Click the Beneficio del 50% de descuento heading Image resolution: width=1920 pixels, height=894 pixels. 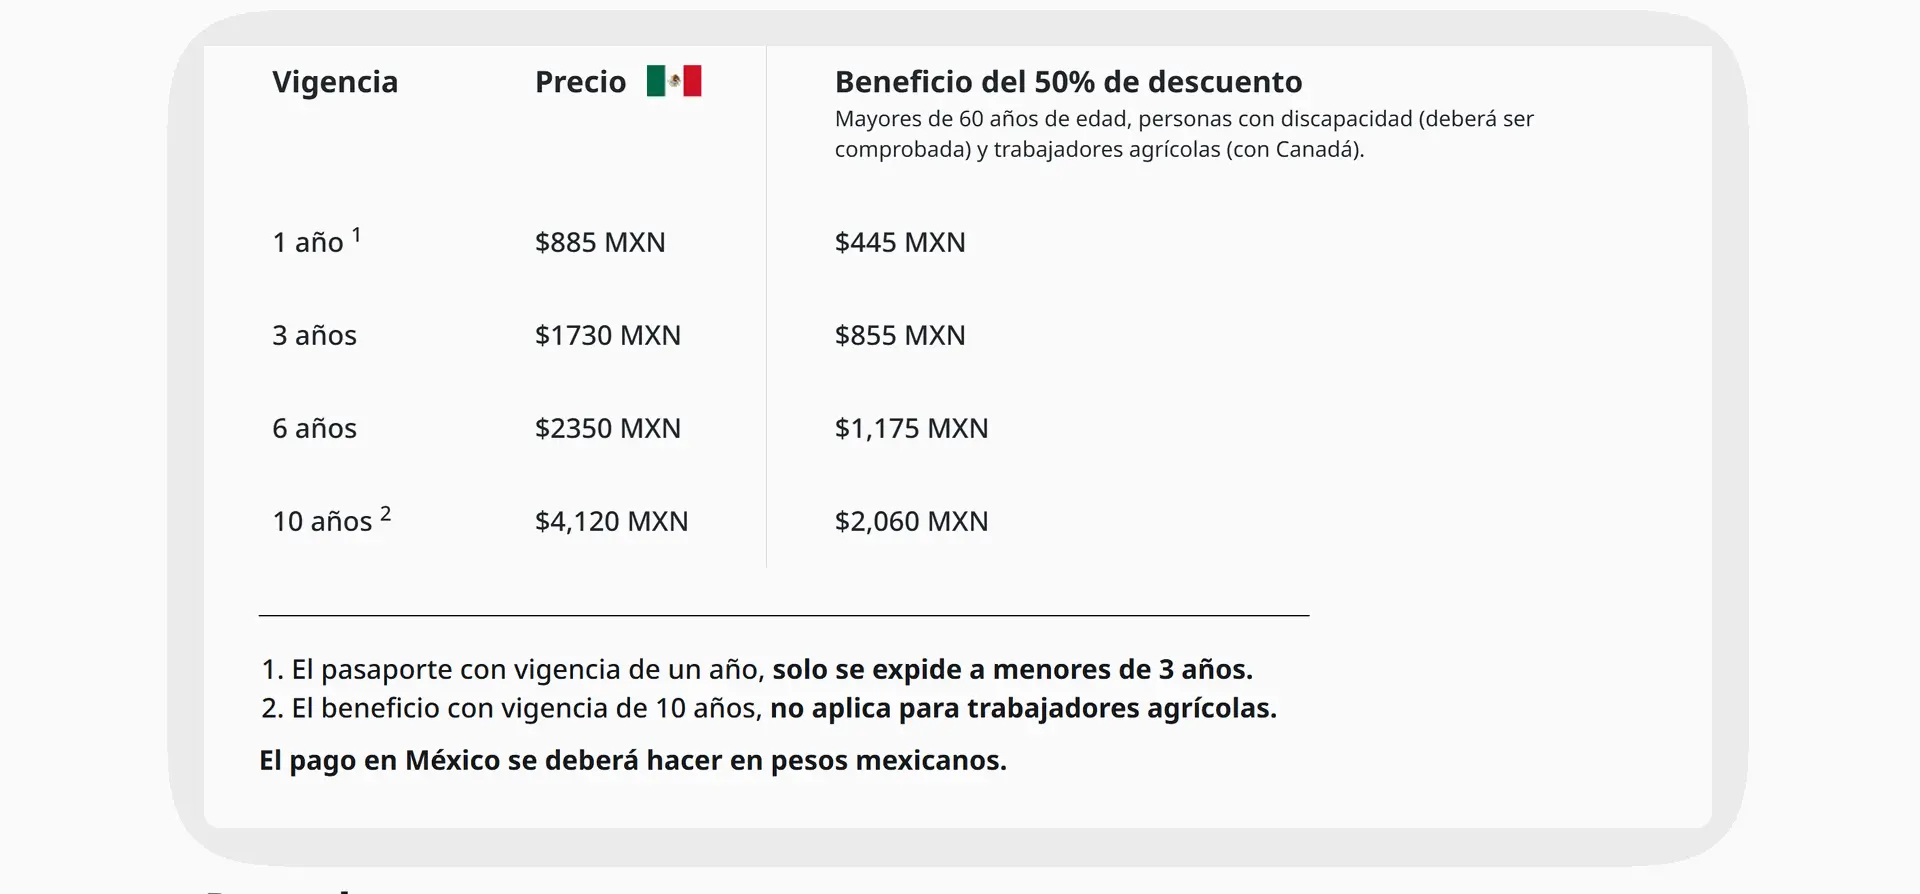tap(1069, 82)
